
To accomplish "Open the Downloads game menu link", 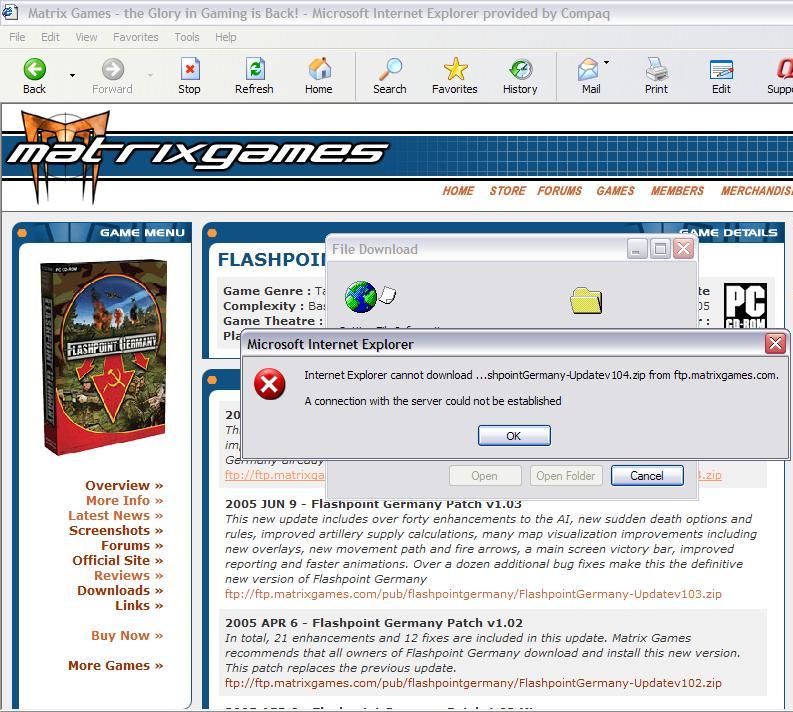I will [120, 591].
